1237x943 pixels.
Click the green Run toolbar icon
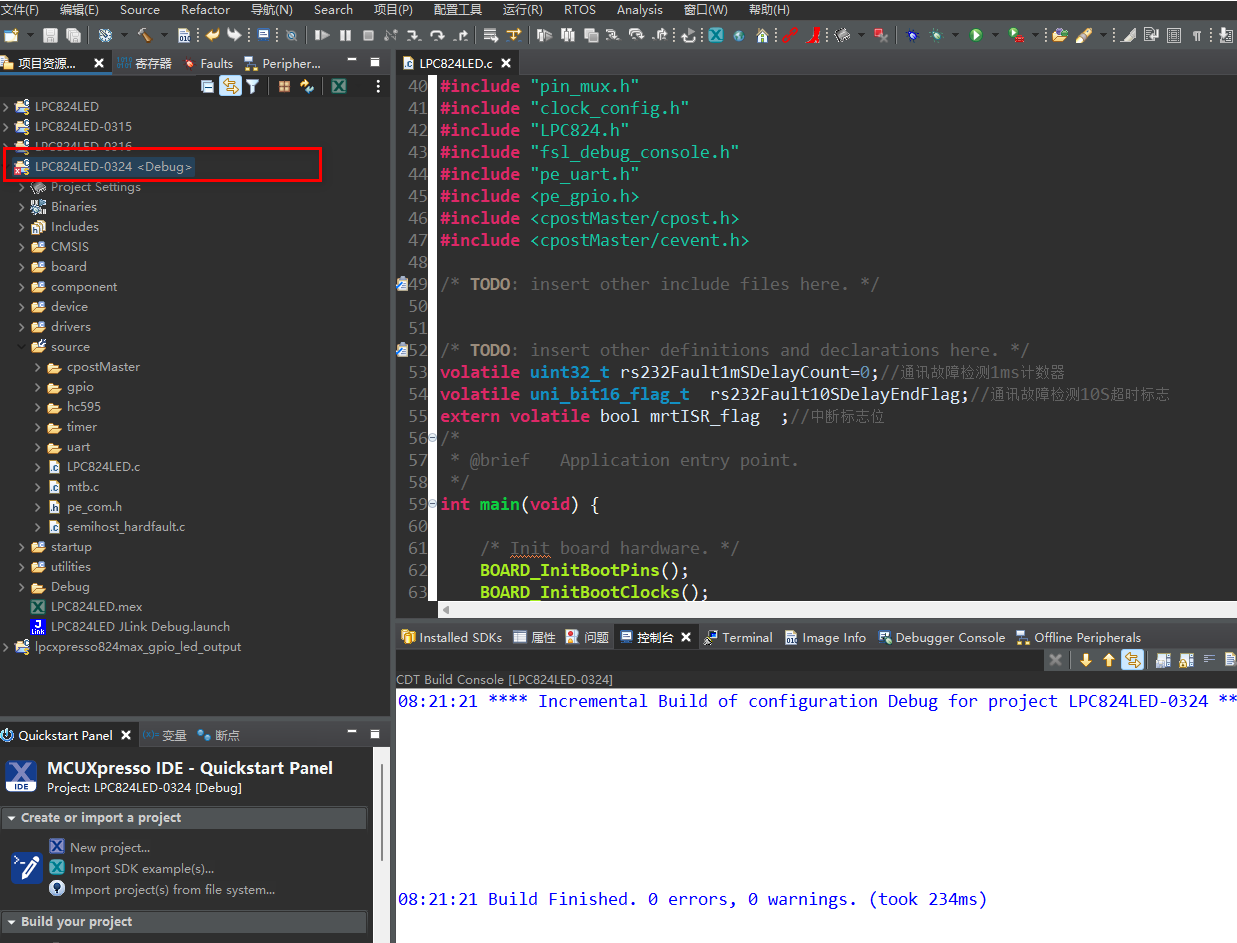[976, 35]
